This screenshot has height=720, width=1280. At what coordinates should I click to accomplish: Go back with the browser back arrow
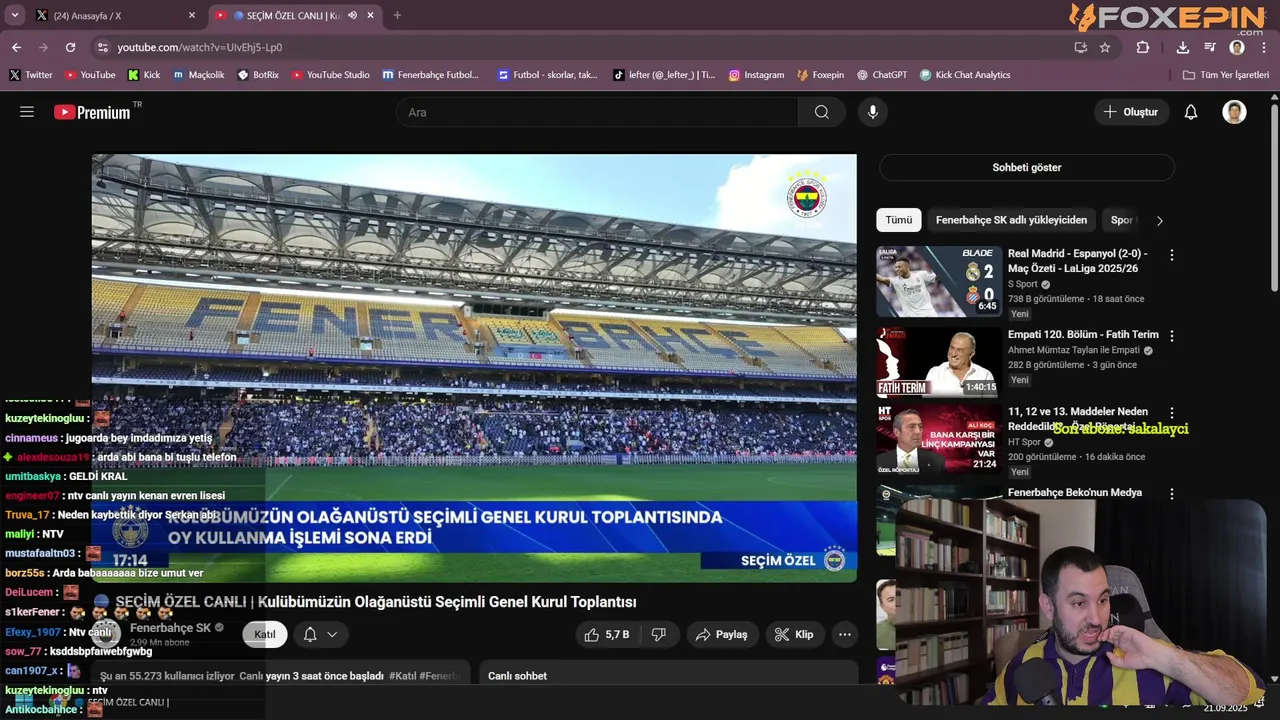(16, 47)
